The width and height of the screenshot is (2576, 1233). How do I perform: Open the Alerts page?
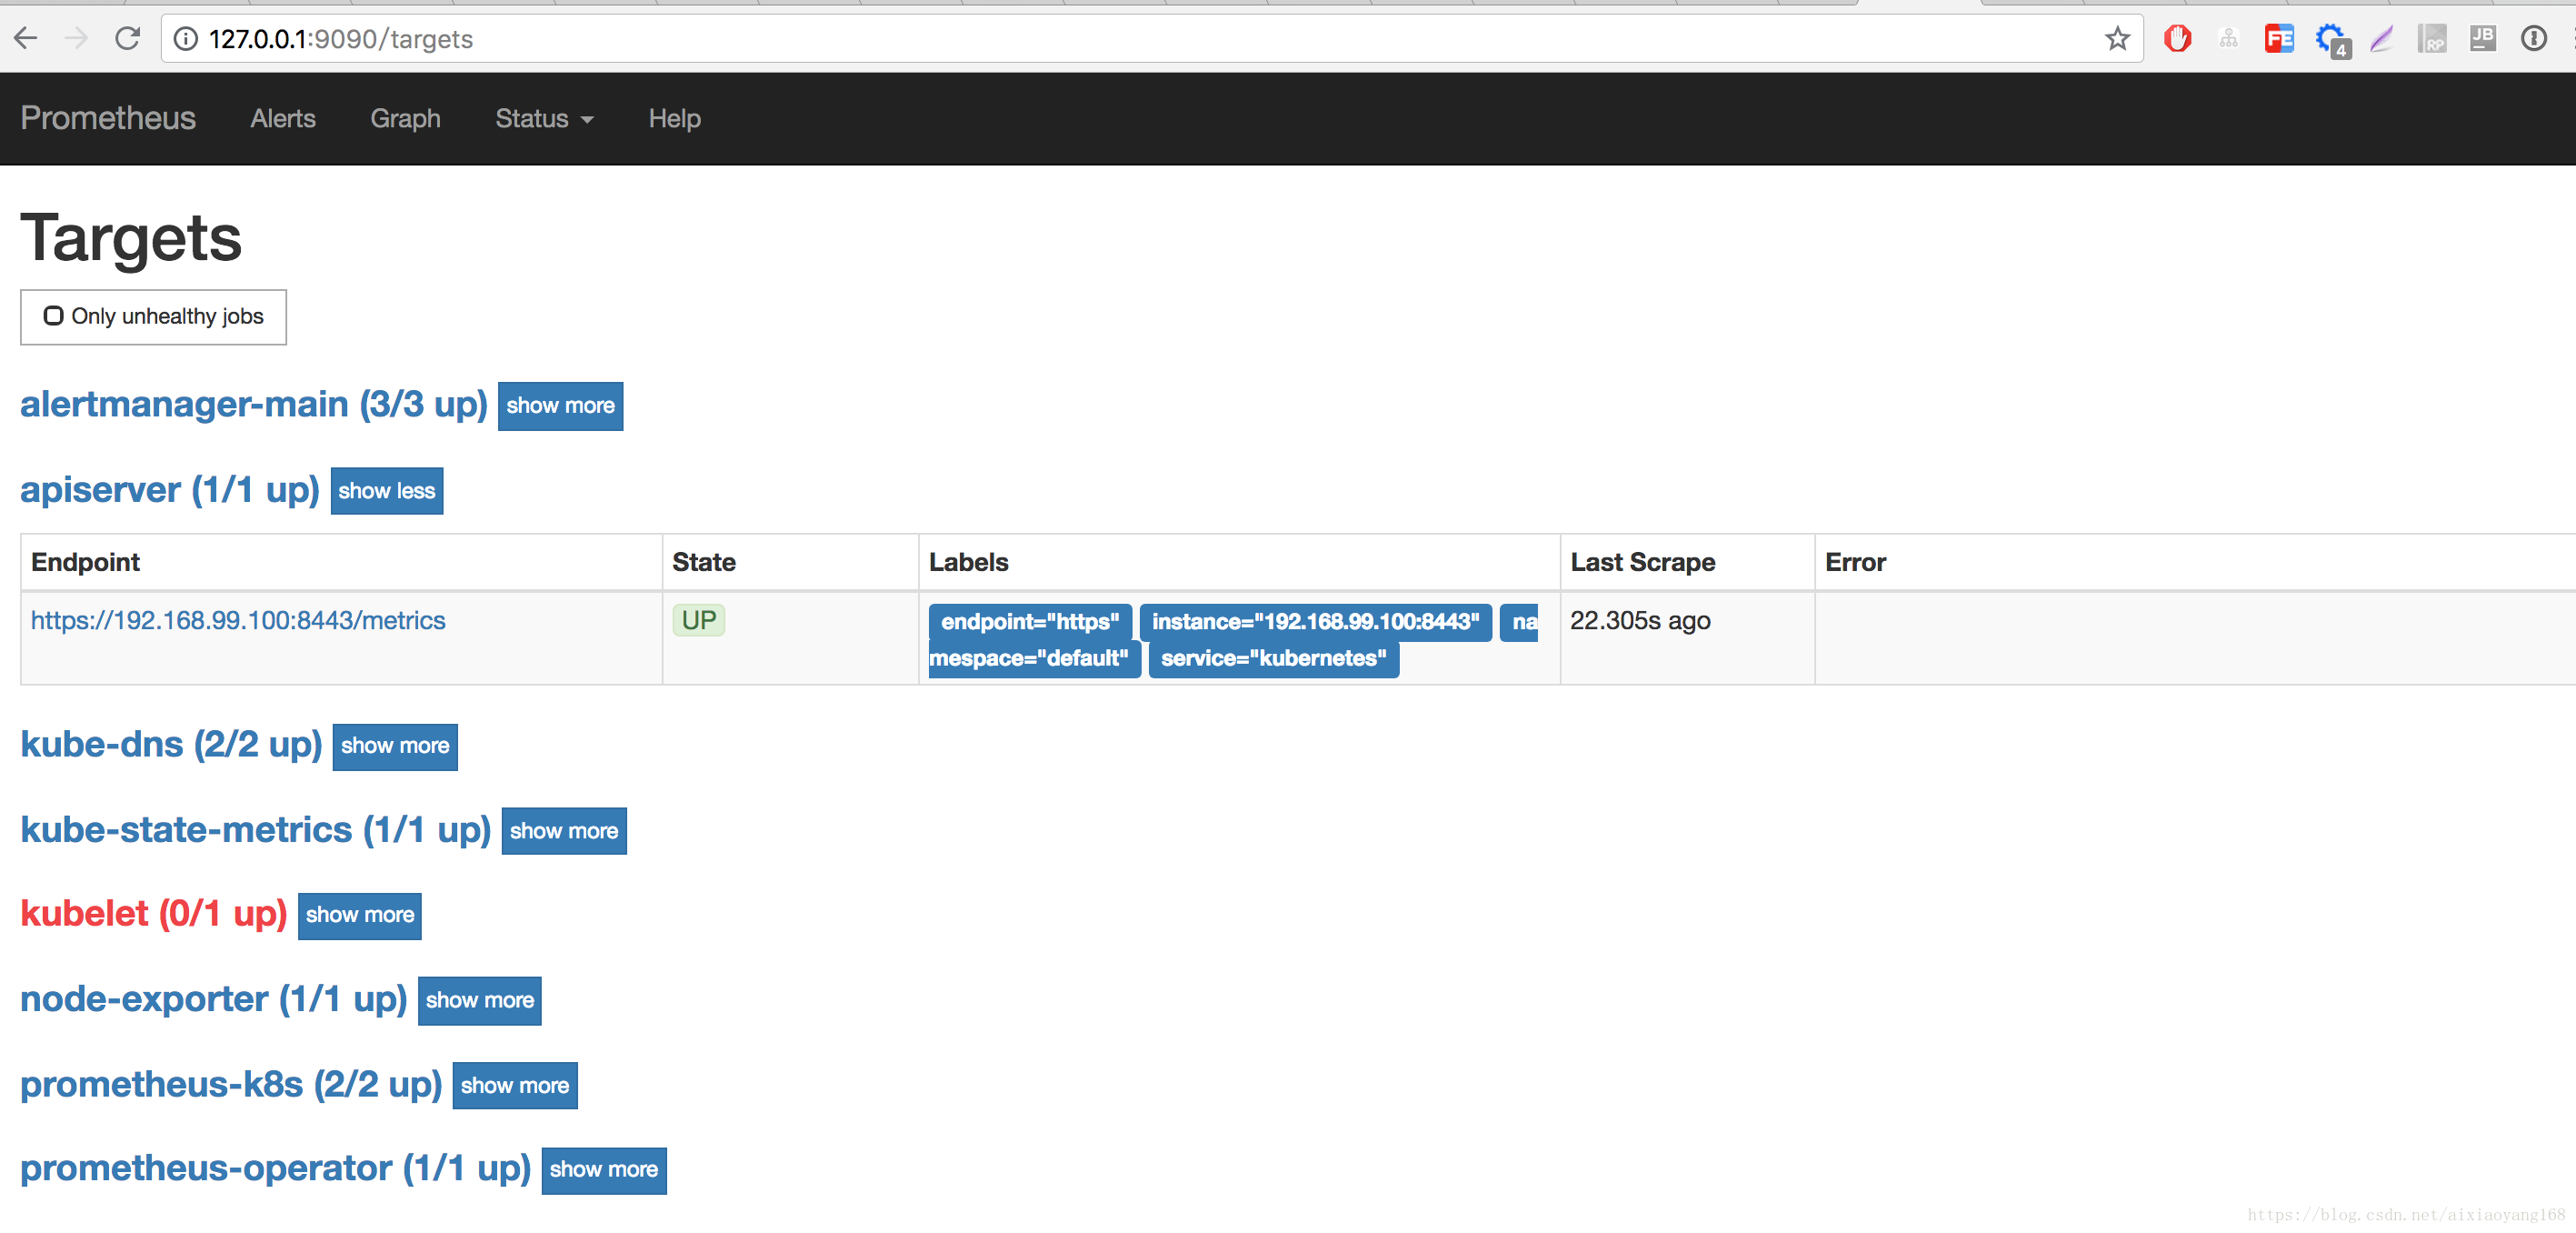coord(283,119)
